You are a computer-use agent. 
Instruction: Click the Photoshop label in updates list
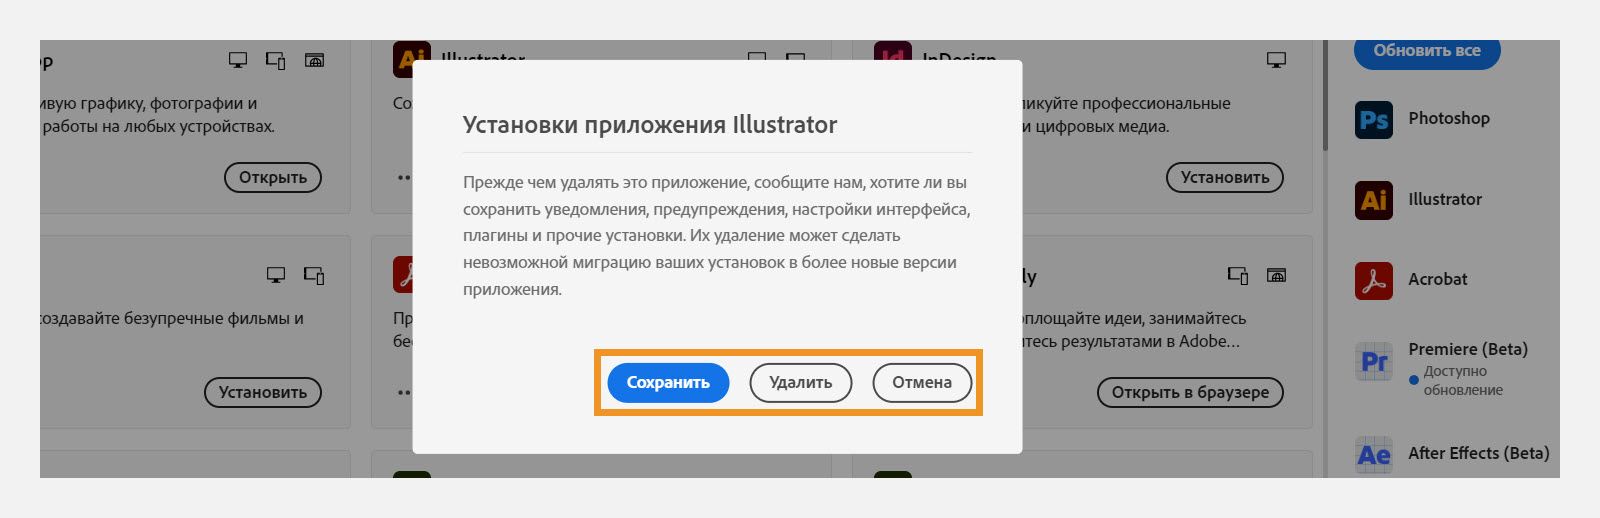click(1449, 118)
